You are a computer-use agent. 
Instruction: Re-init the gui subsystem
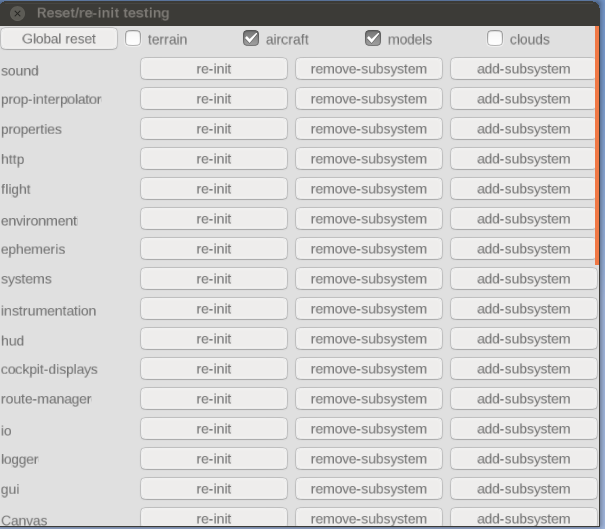click(214, 489)
